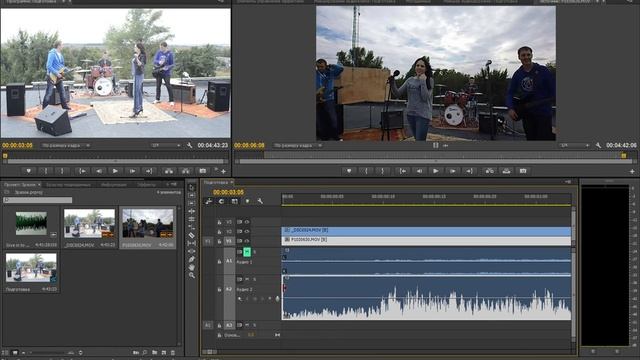The width and height of the screenshot is (640, 360).
Task: Select the Track Select Forward tool
Action: [192, 196]
